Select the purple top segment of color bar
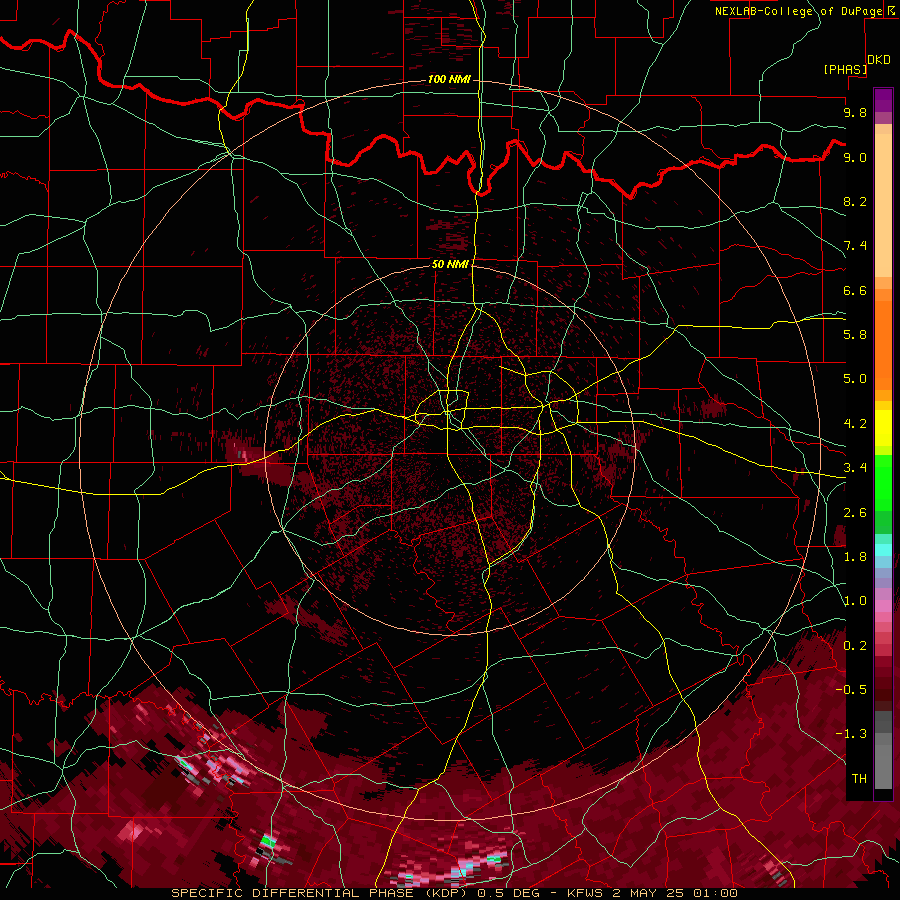900x900 pixels. click(883, 100)
